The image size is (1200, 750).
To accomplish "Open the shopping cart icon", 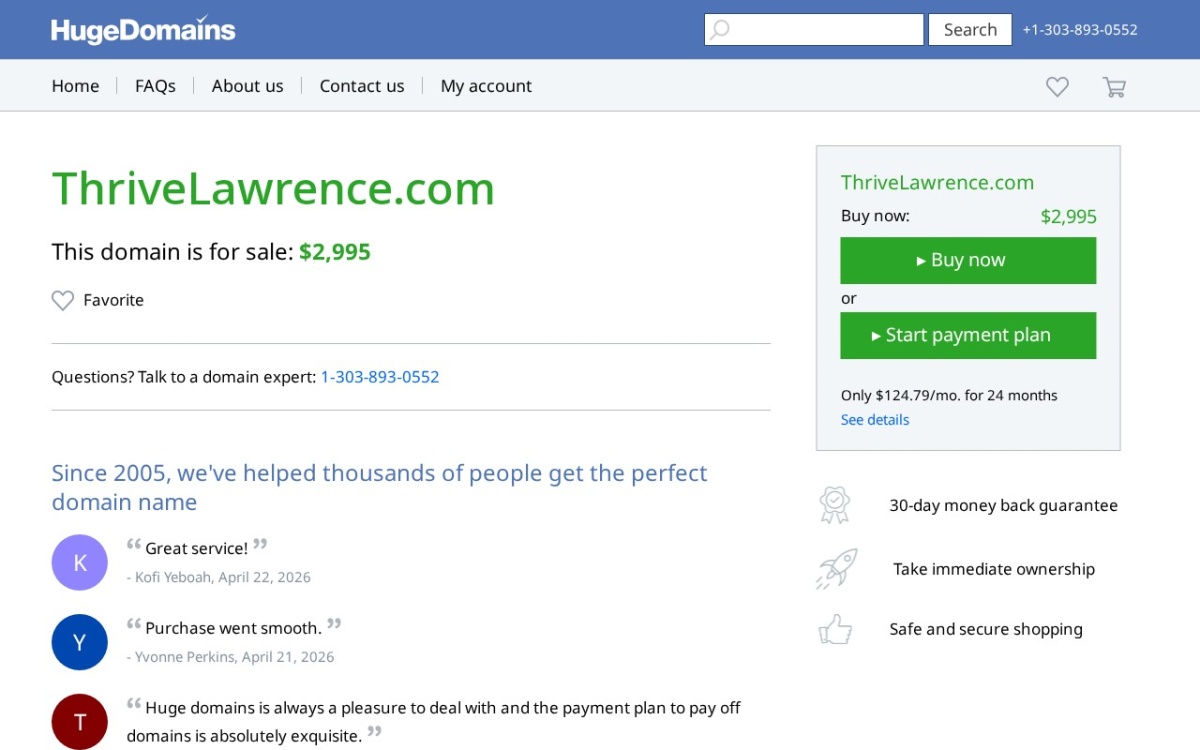I will (x=1114, y=87).
